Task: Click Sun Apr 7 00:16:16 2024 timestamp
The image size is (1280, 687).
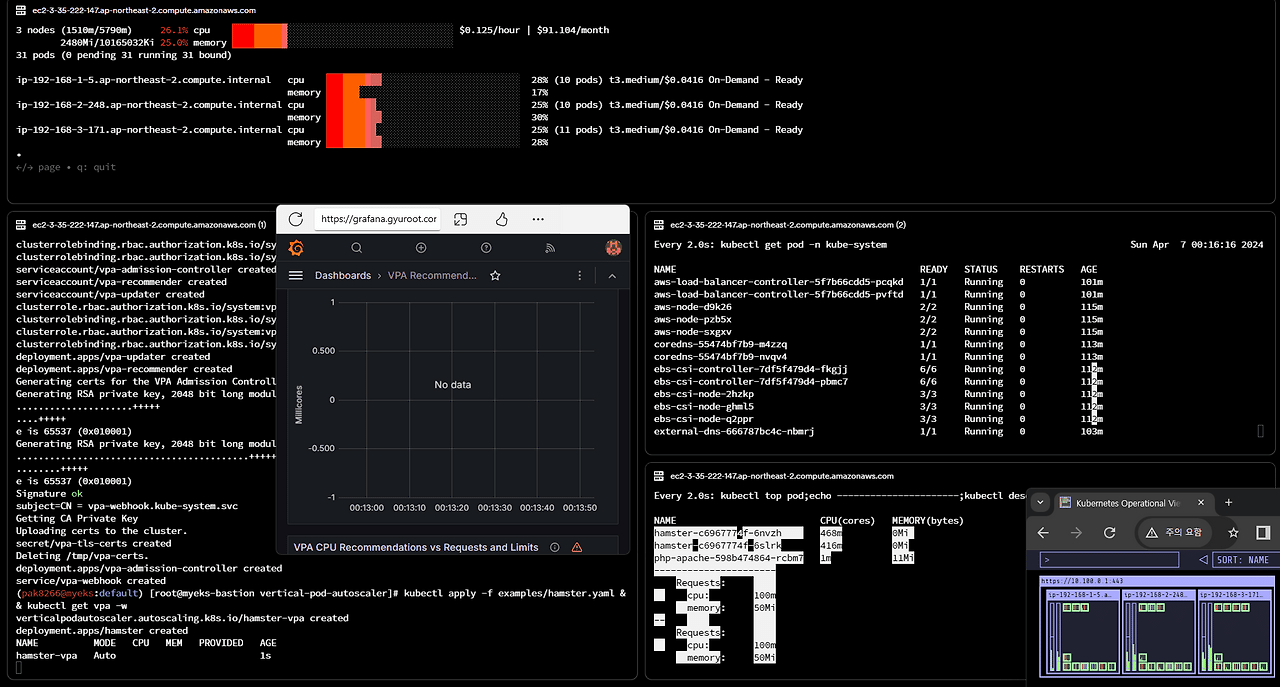Action: pos(1196,245)
